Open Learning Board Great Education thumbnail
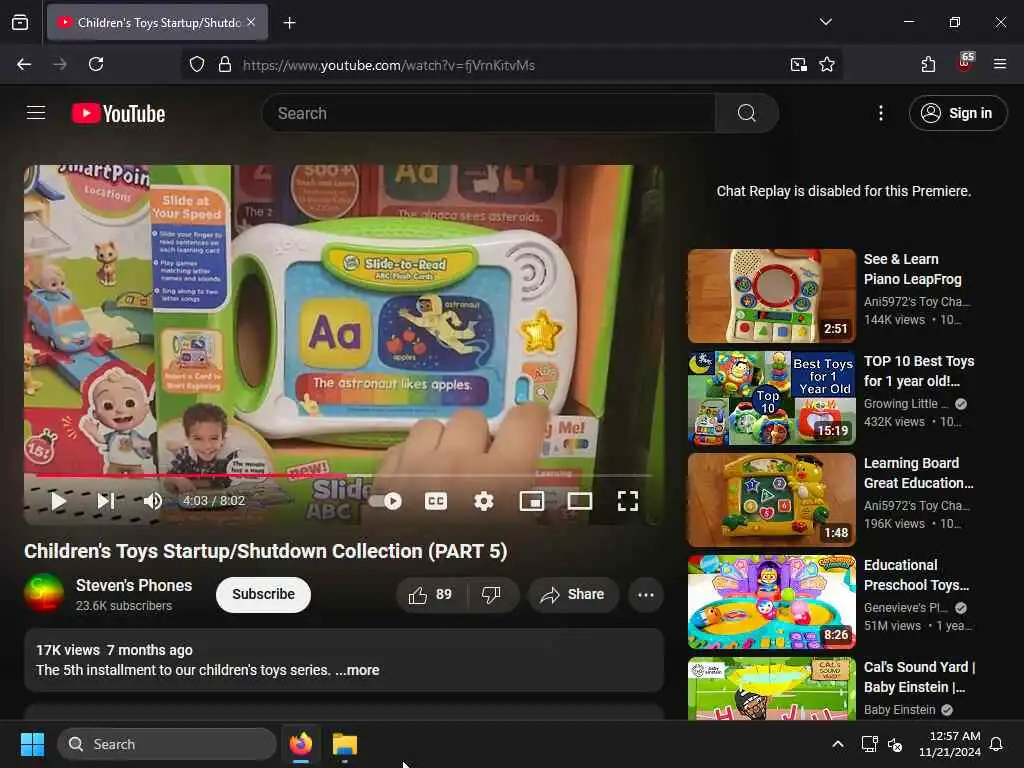Viewport: 1024px width, 768px height. coord(771,500)
